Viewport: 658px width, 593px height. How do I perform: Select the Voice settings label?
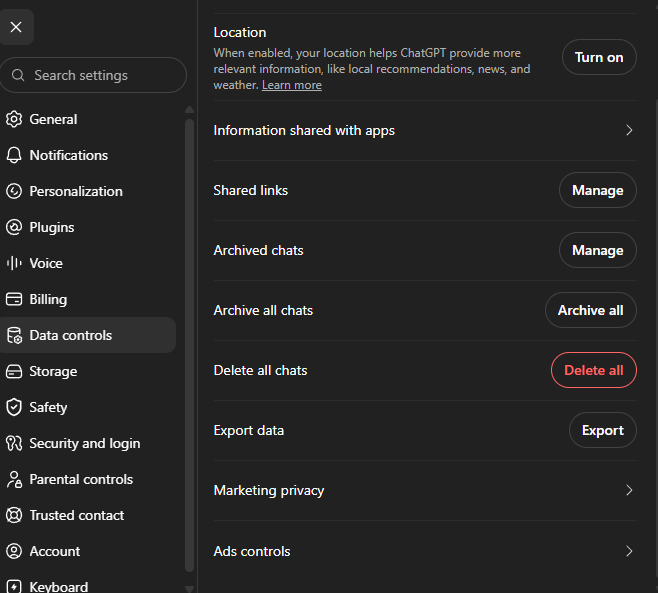46,263
